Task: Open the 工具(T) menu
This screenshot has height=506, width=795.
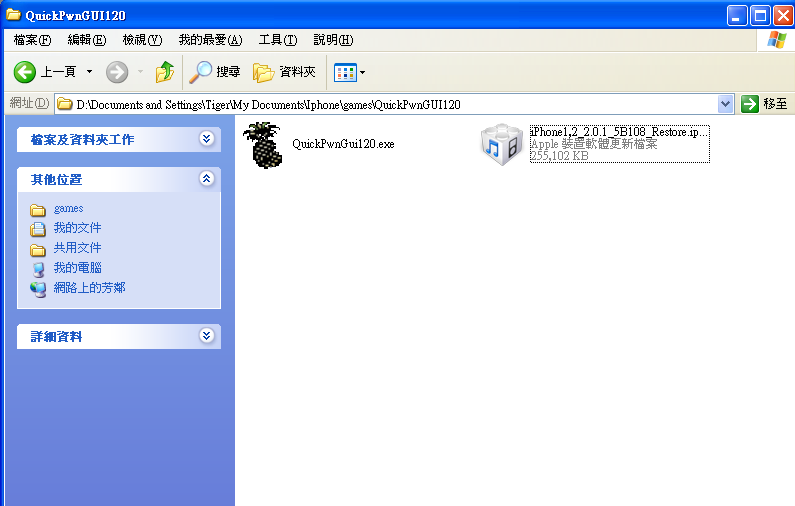Action: [x=278, y=40]
